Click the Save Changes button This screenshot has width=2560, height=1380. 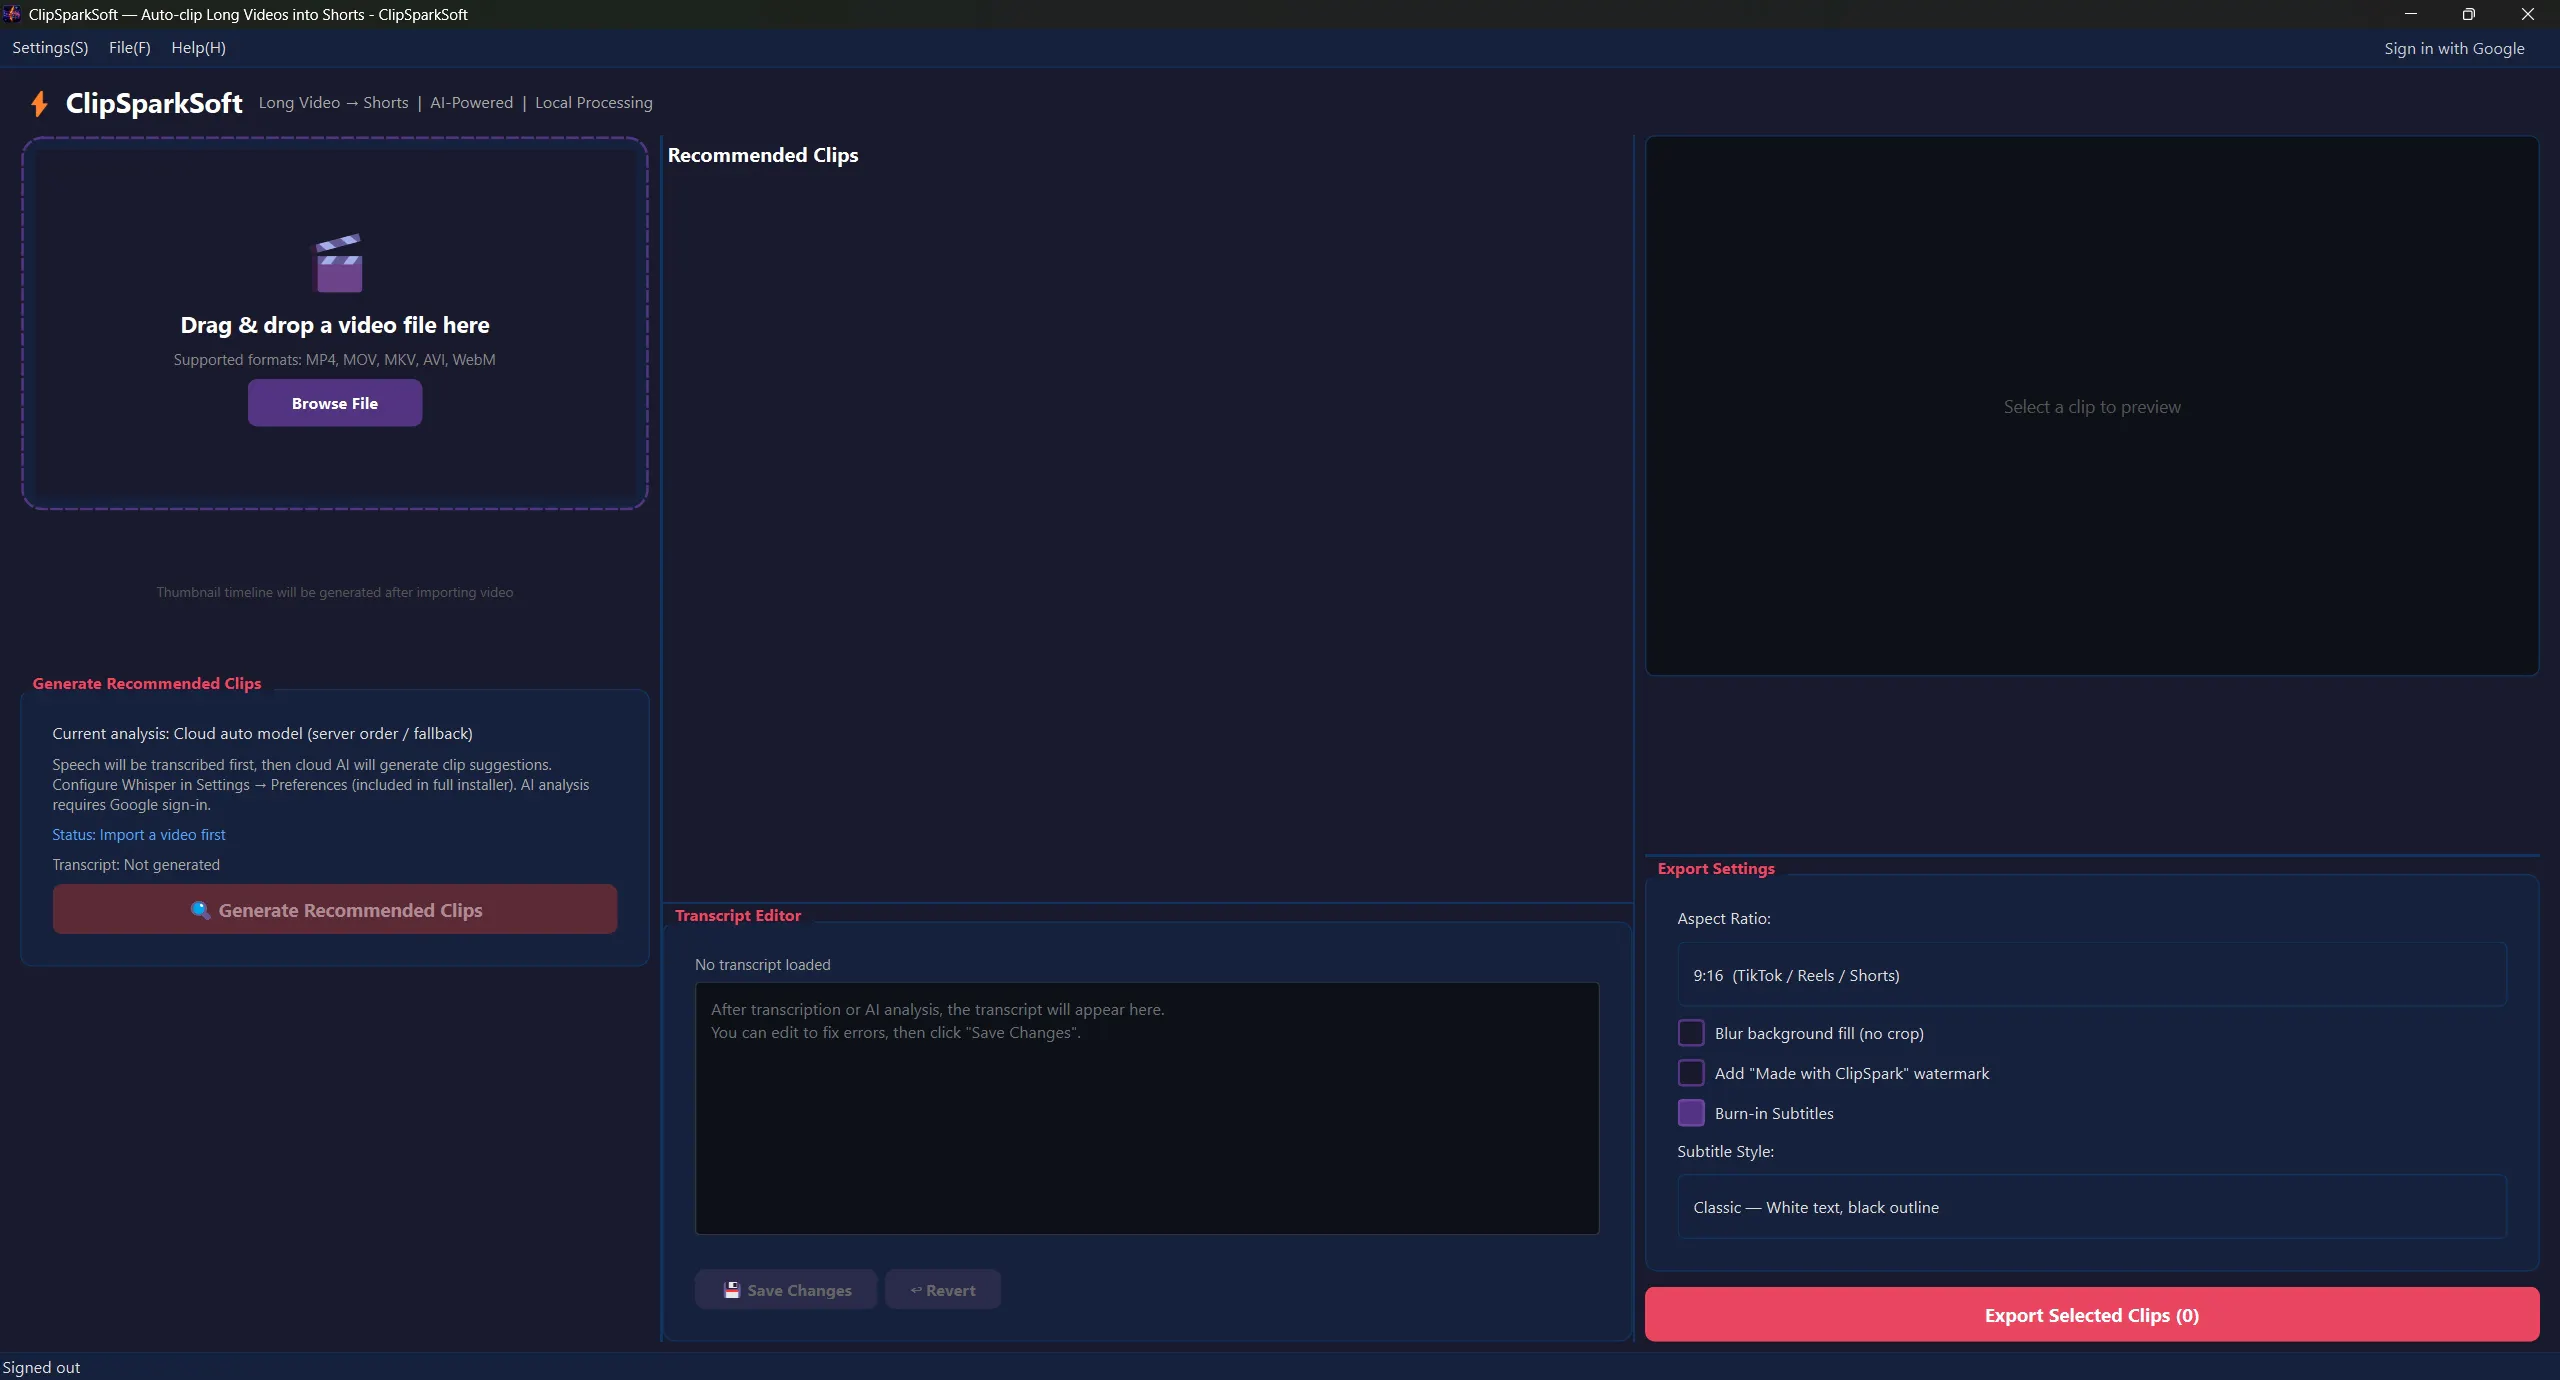pyautogui.click(x=786, y=1290)
